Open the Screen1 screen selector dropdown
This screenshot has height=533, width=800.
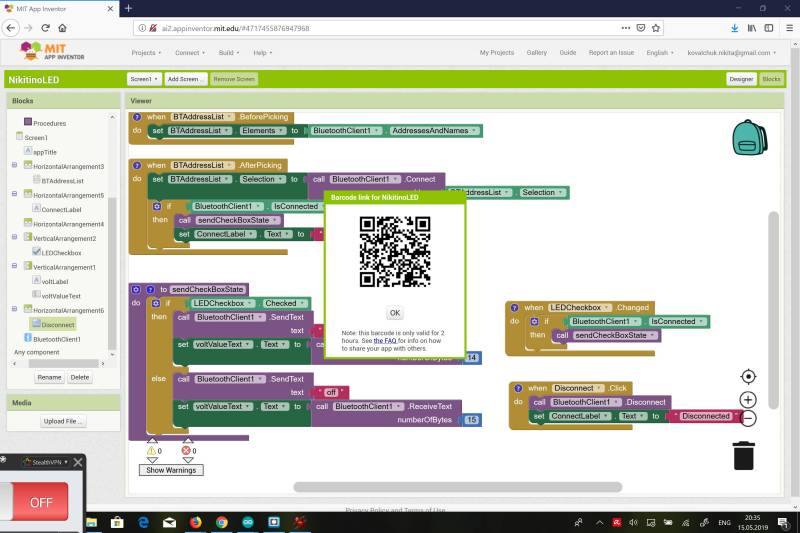click(144, 79)
